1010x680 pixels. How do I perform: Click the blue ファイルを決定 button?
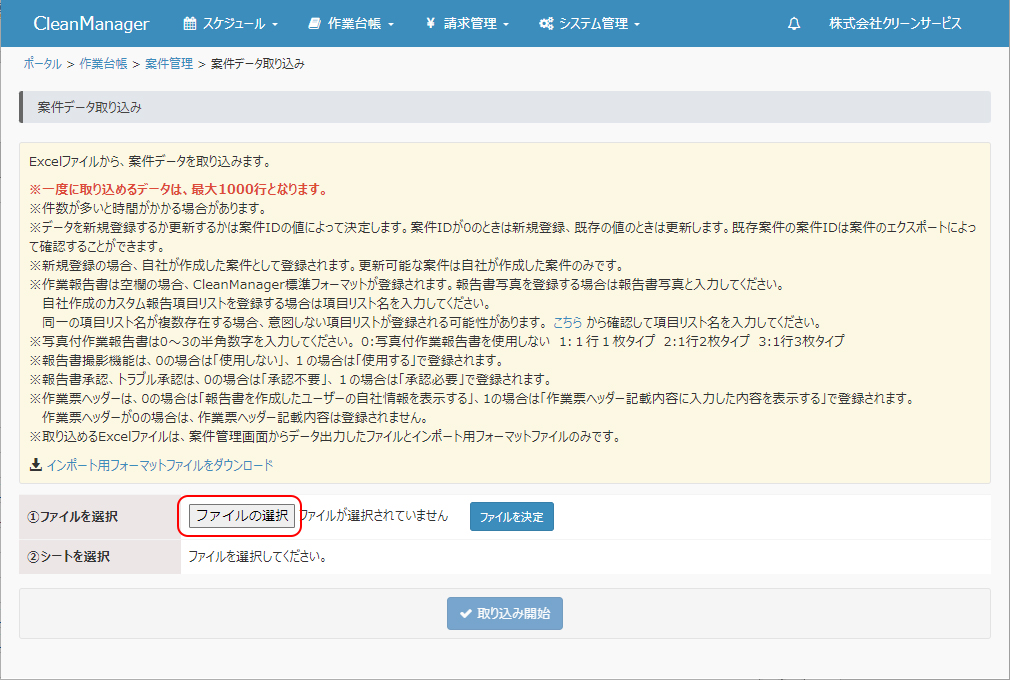coord(511,517)
